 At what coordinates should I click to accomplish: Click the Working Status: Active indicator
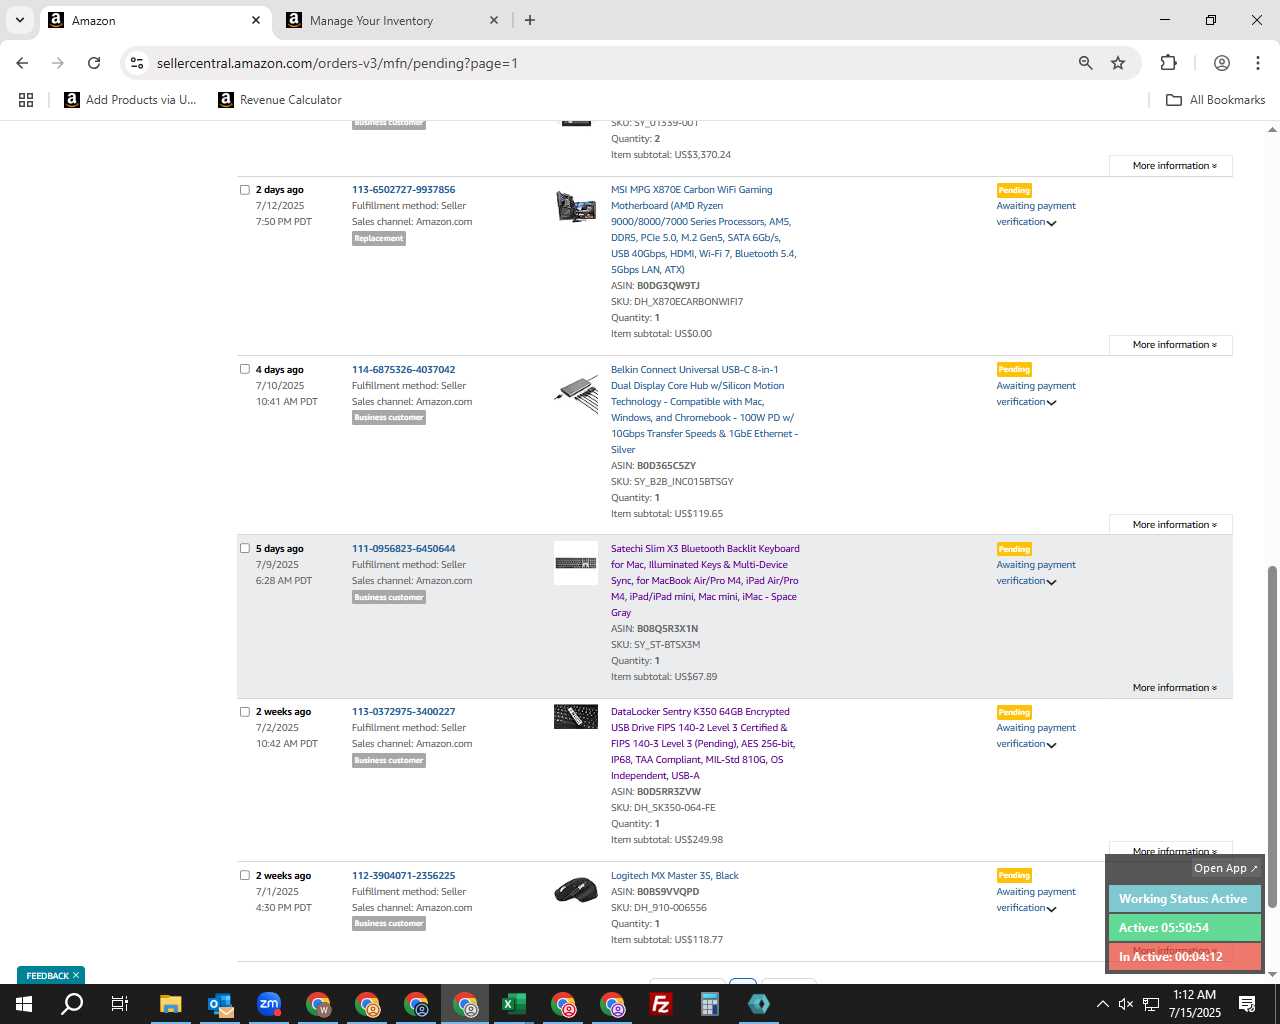pos(1184,899)
